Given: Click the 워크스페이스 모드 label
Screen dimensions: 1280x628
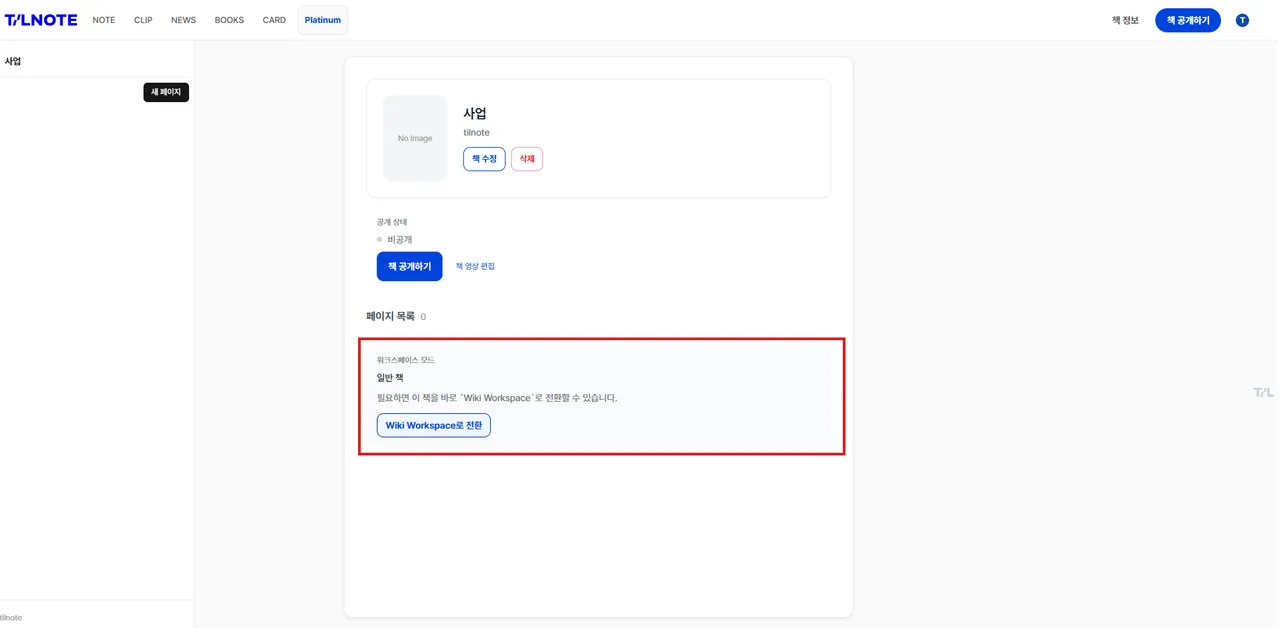Looking at the screenshot, I should pyautogui.click(x=406, y=360).
